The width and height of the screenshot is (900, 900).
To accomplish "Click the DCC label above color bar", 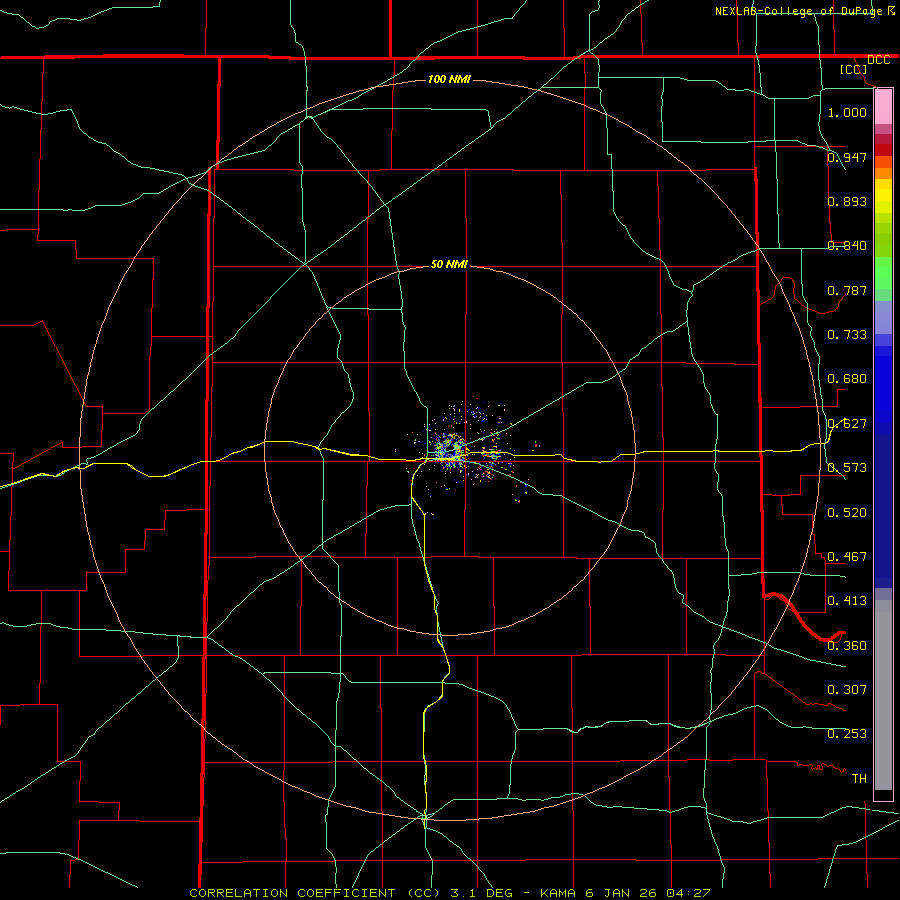I will [878, 60].
